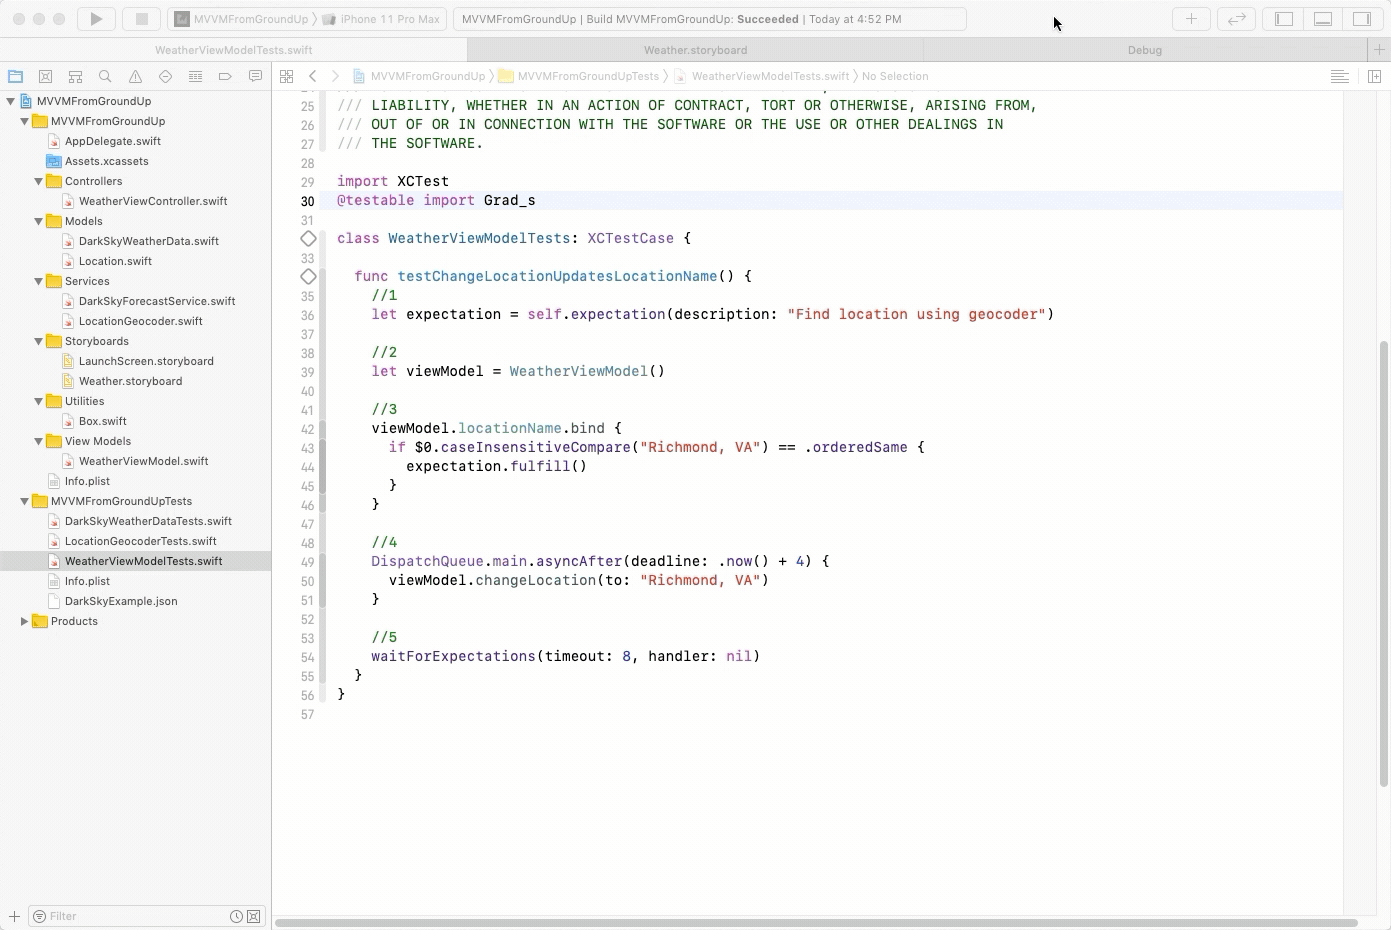Image resolution: width=1391 pixels, height=930 pixels.
Task: Open WeatherViewModel.swift file
Action: 144,461
